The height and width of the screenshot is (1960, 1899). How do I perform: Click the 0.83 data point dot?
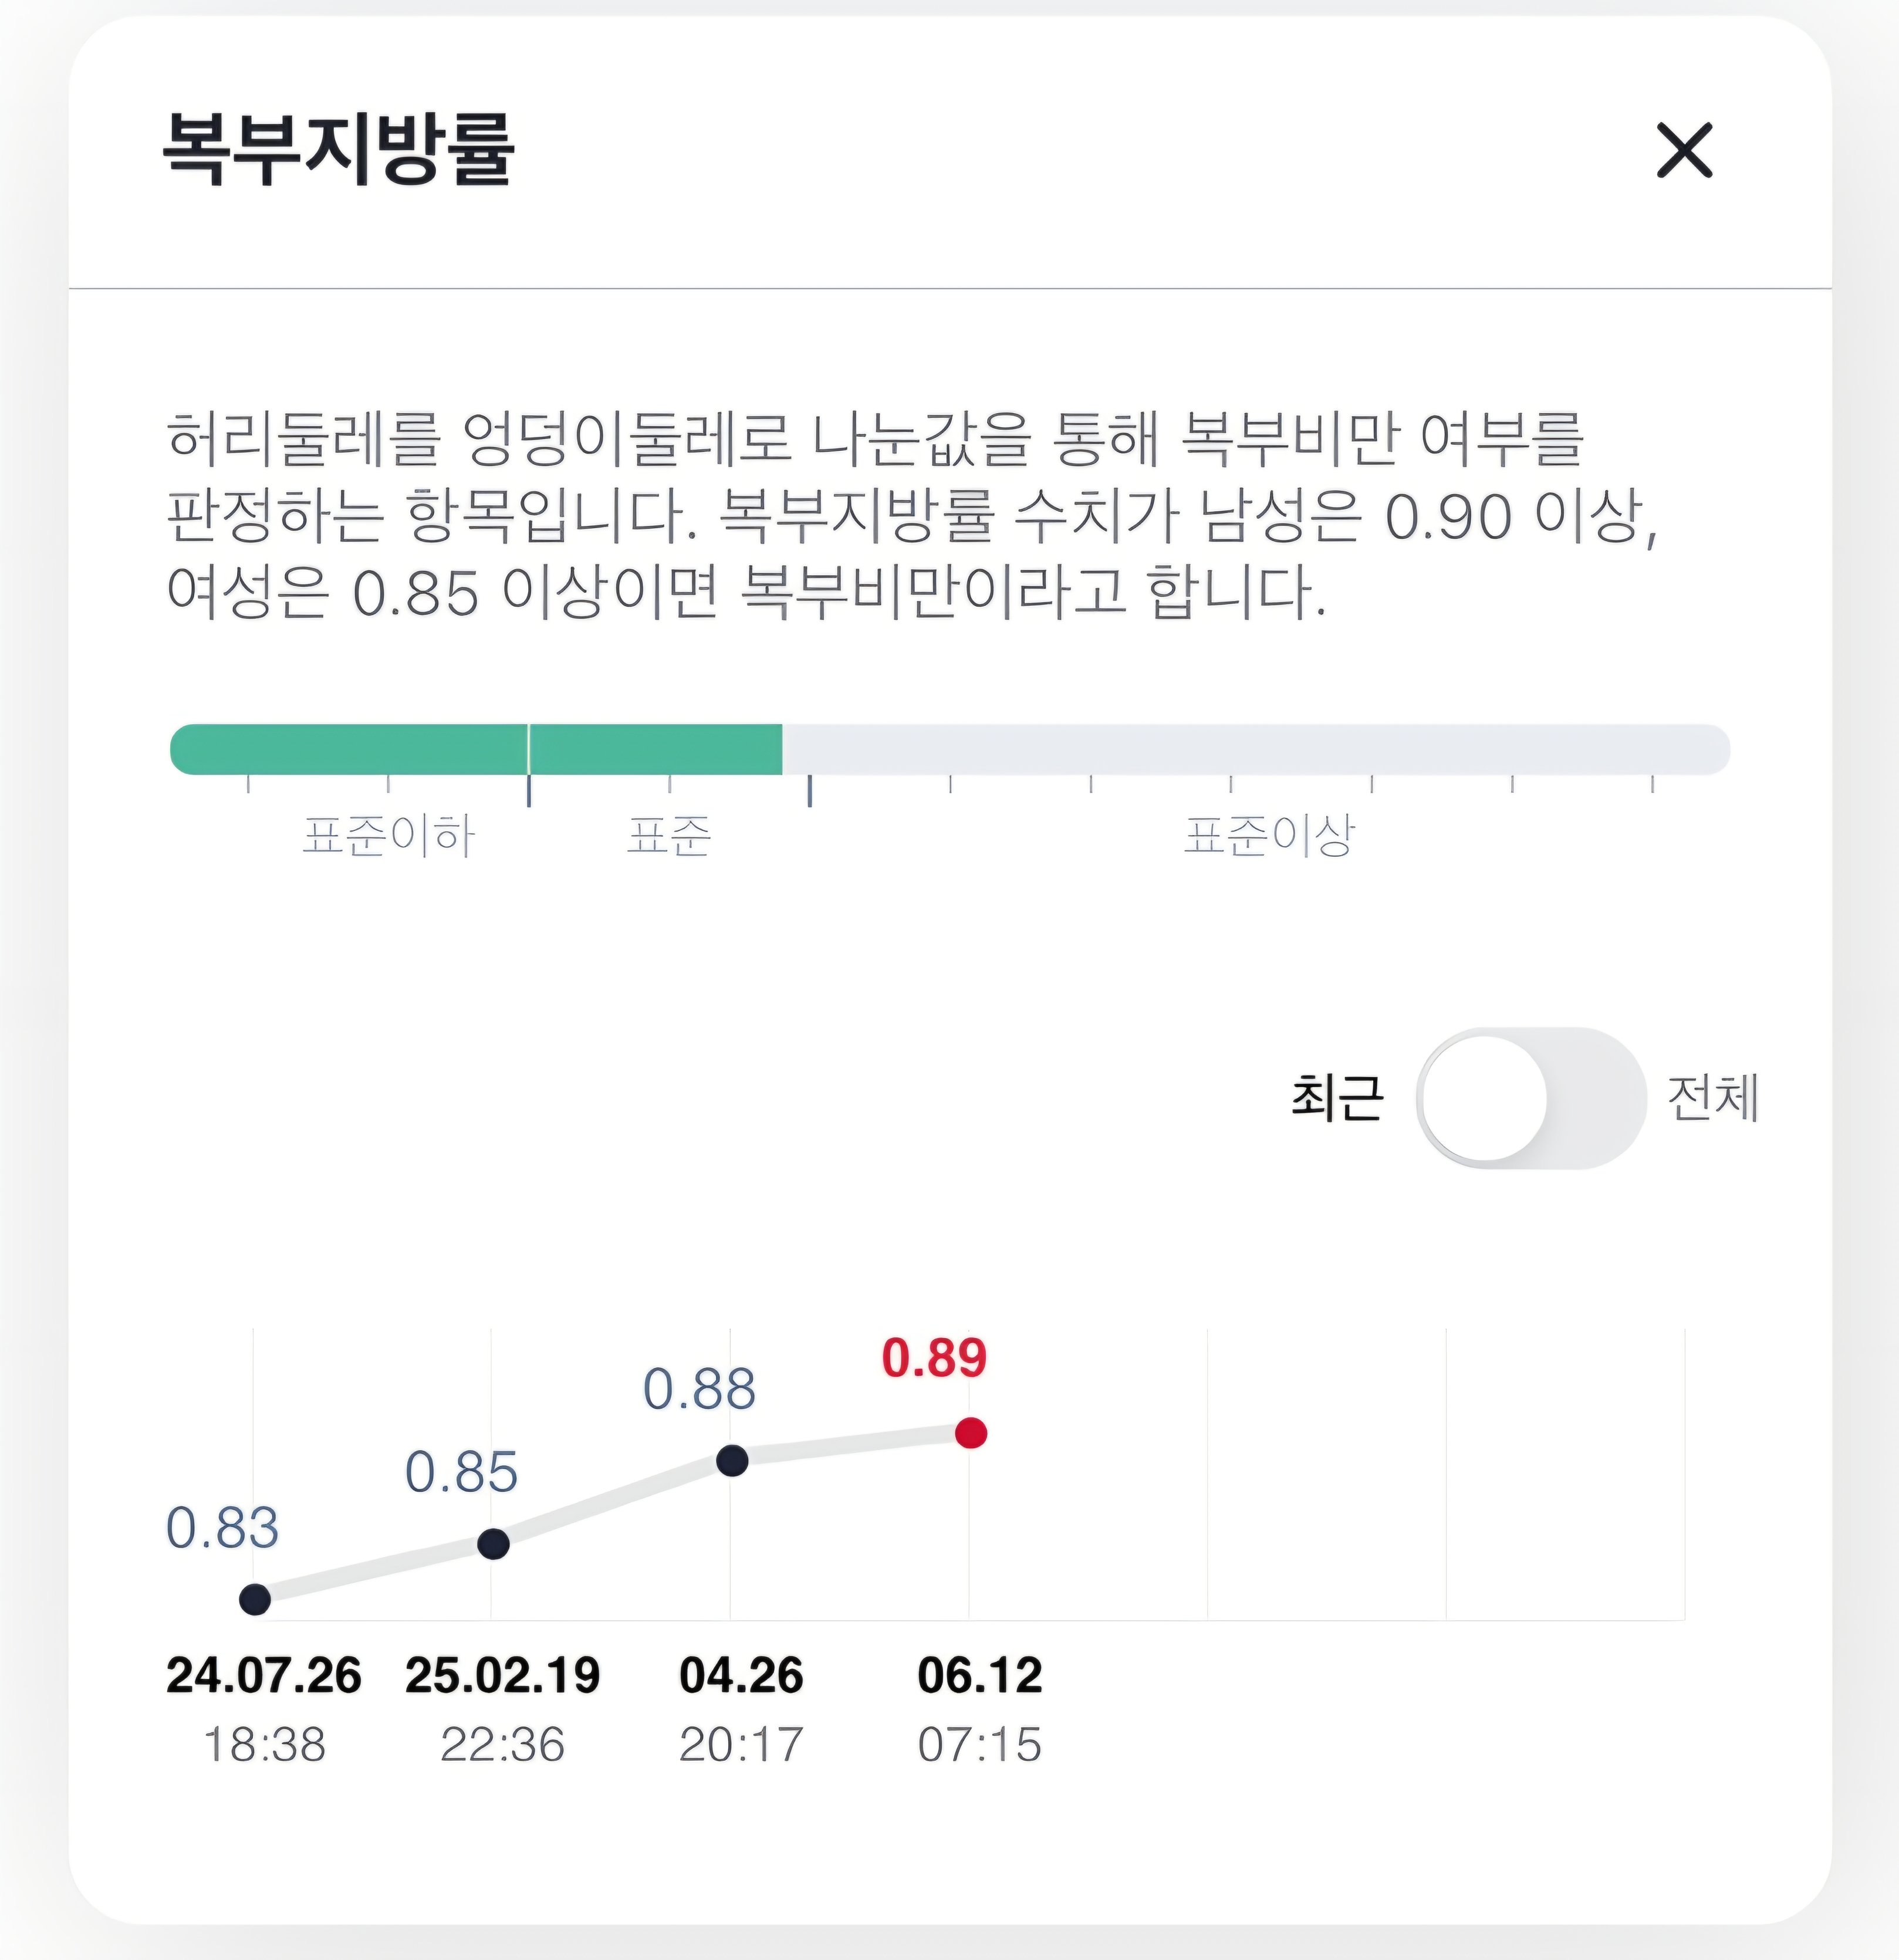[255, 1599]
